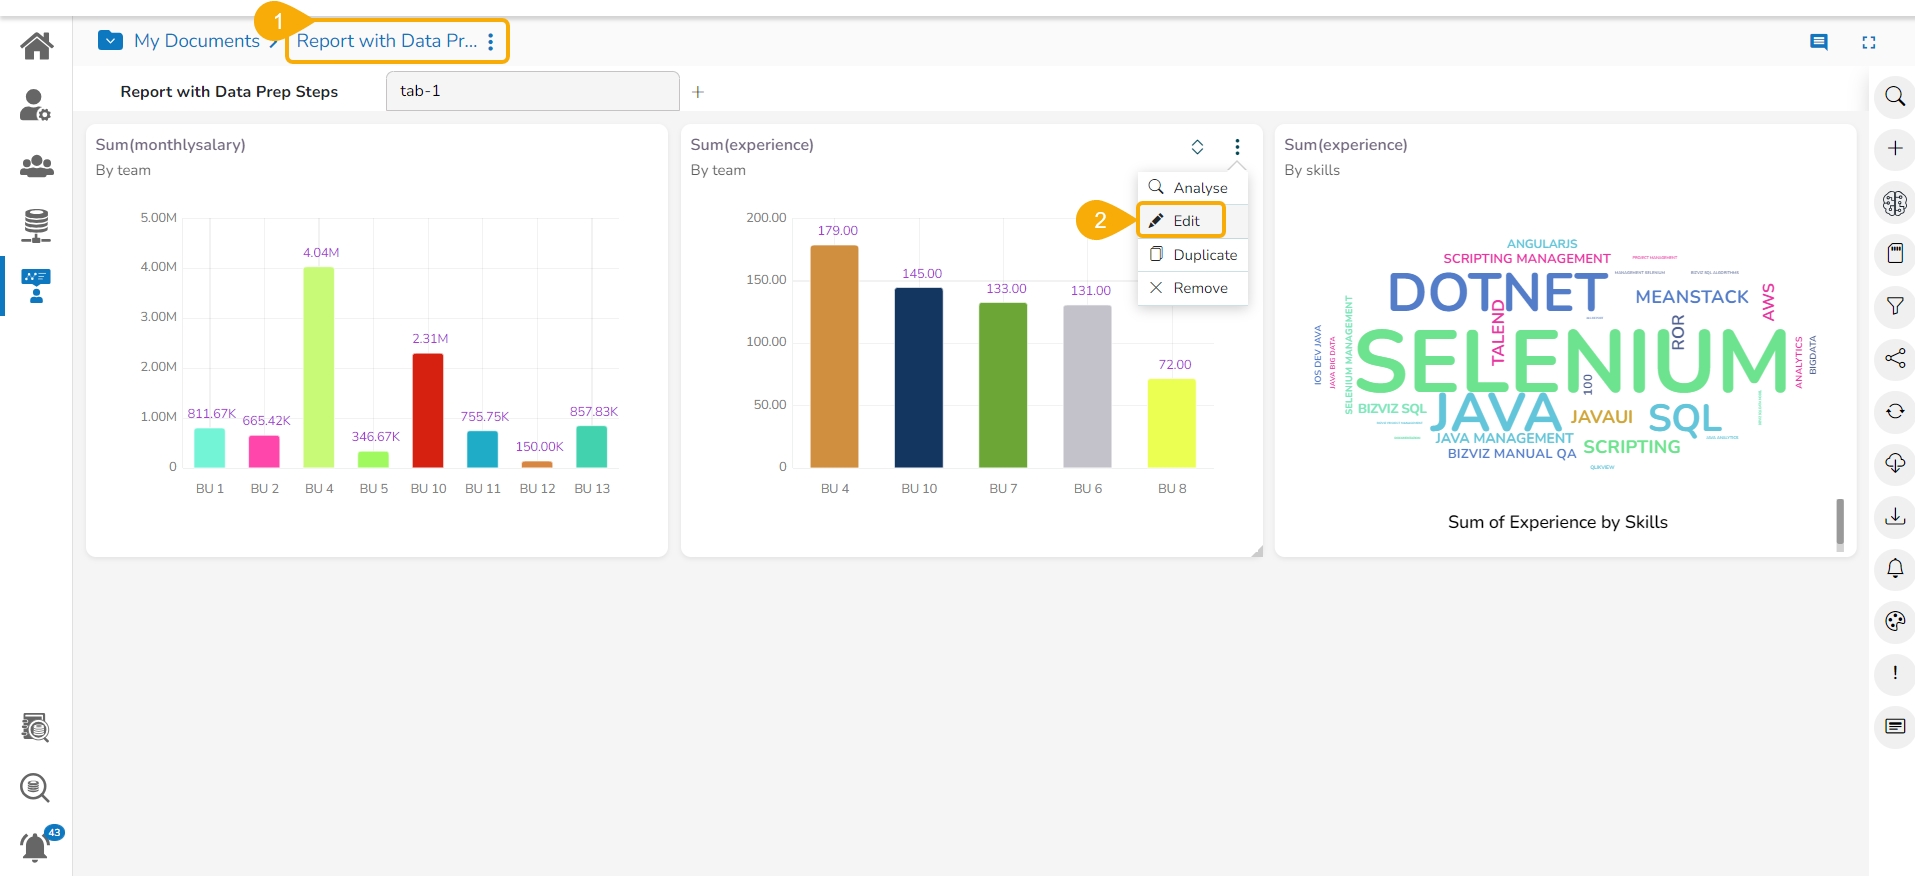Expand the My Documents folder dropdown icon
The height and width of the screenshot is (876, 1915).
click(x=110, y=41)
